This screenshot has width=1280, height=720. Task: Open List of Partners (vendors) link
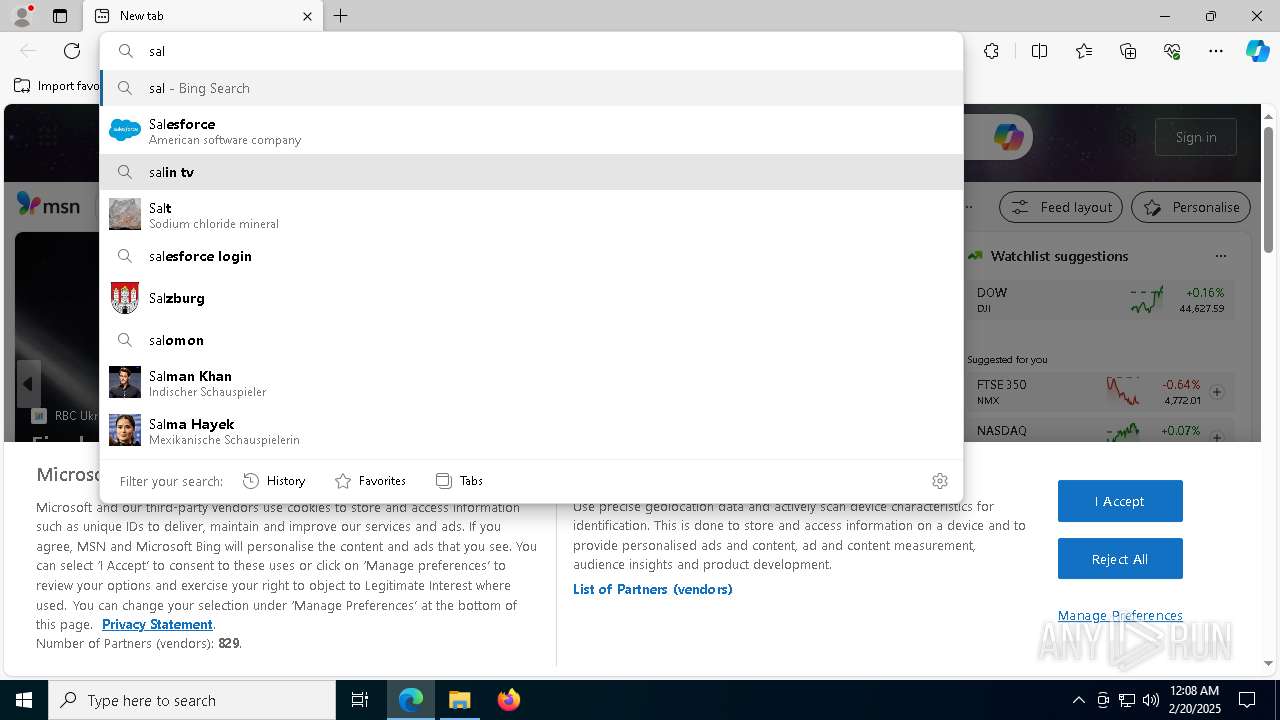point(653,589)
